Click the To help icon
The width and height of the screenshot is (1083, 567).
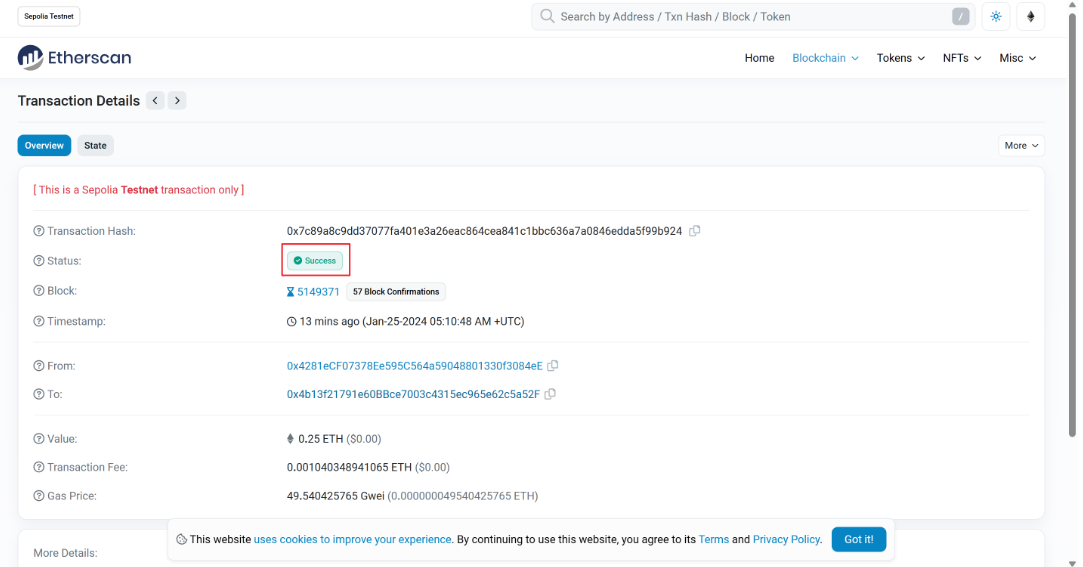click(x=39, y=394)
